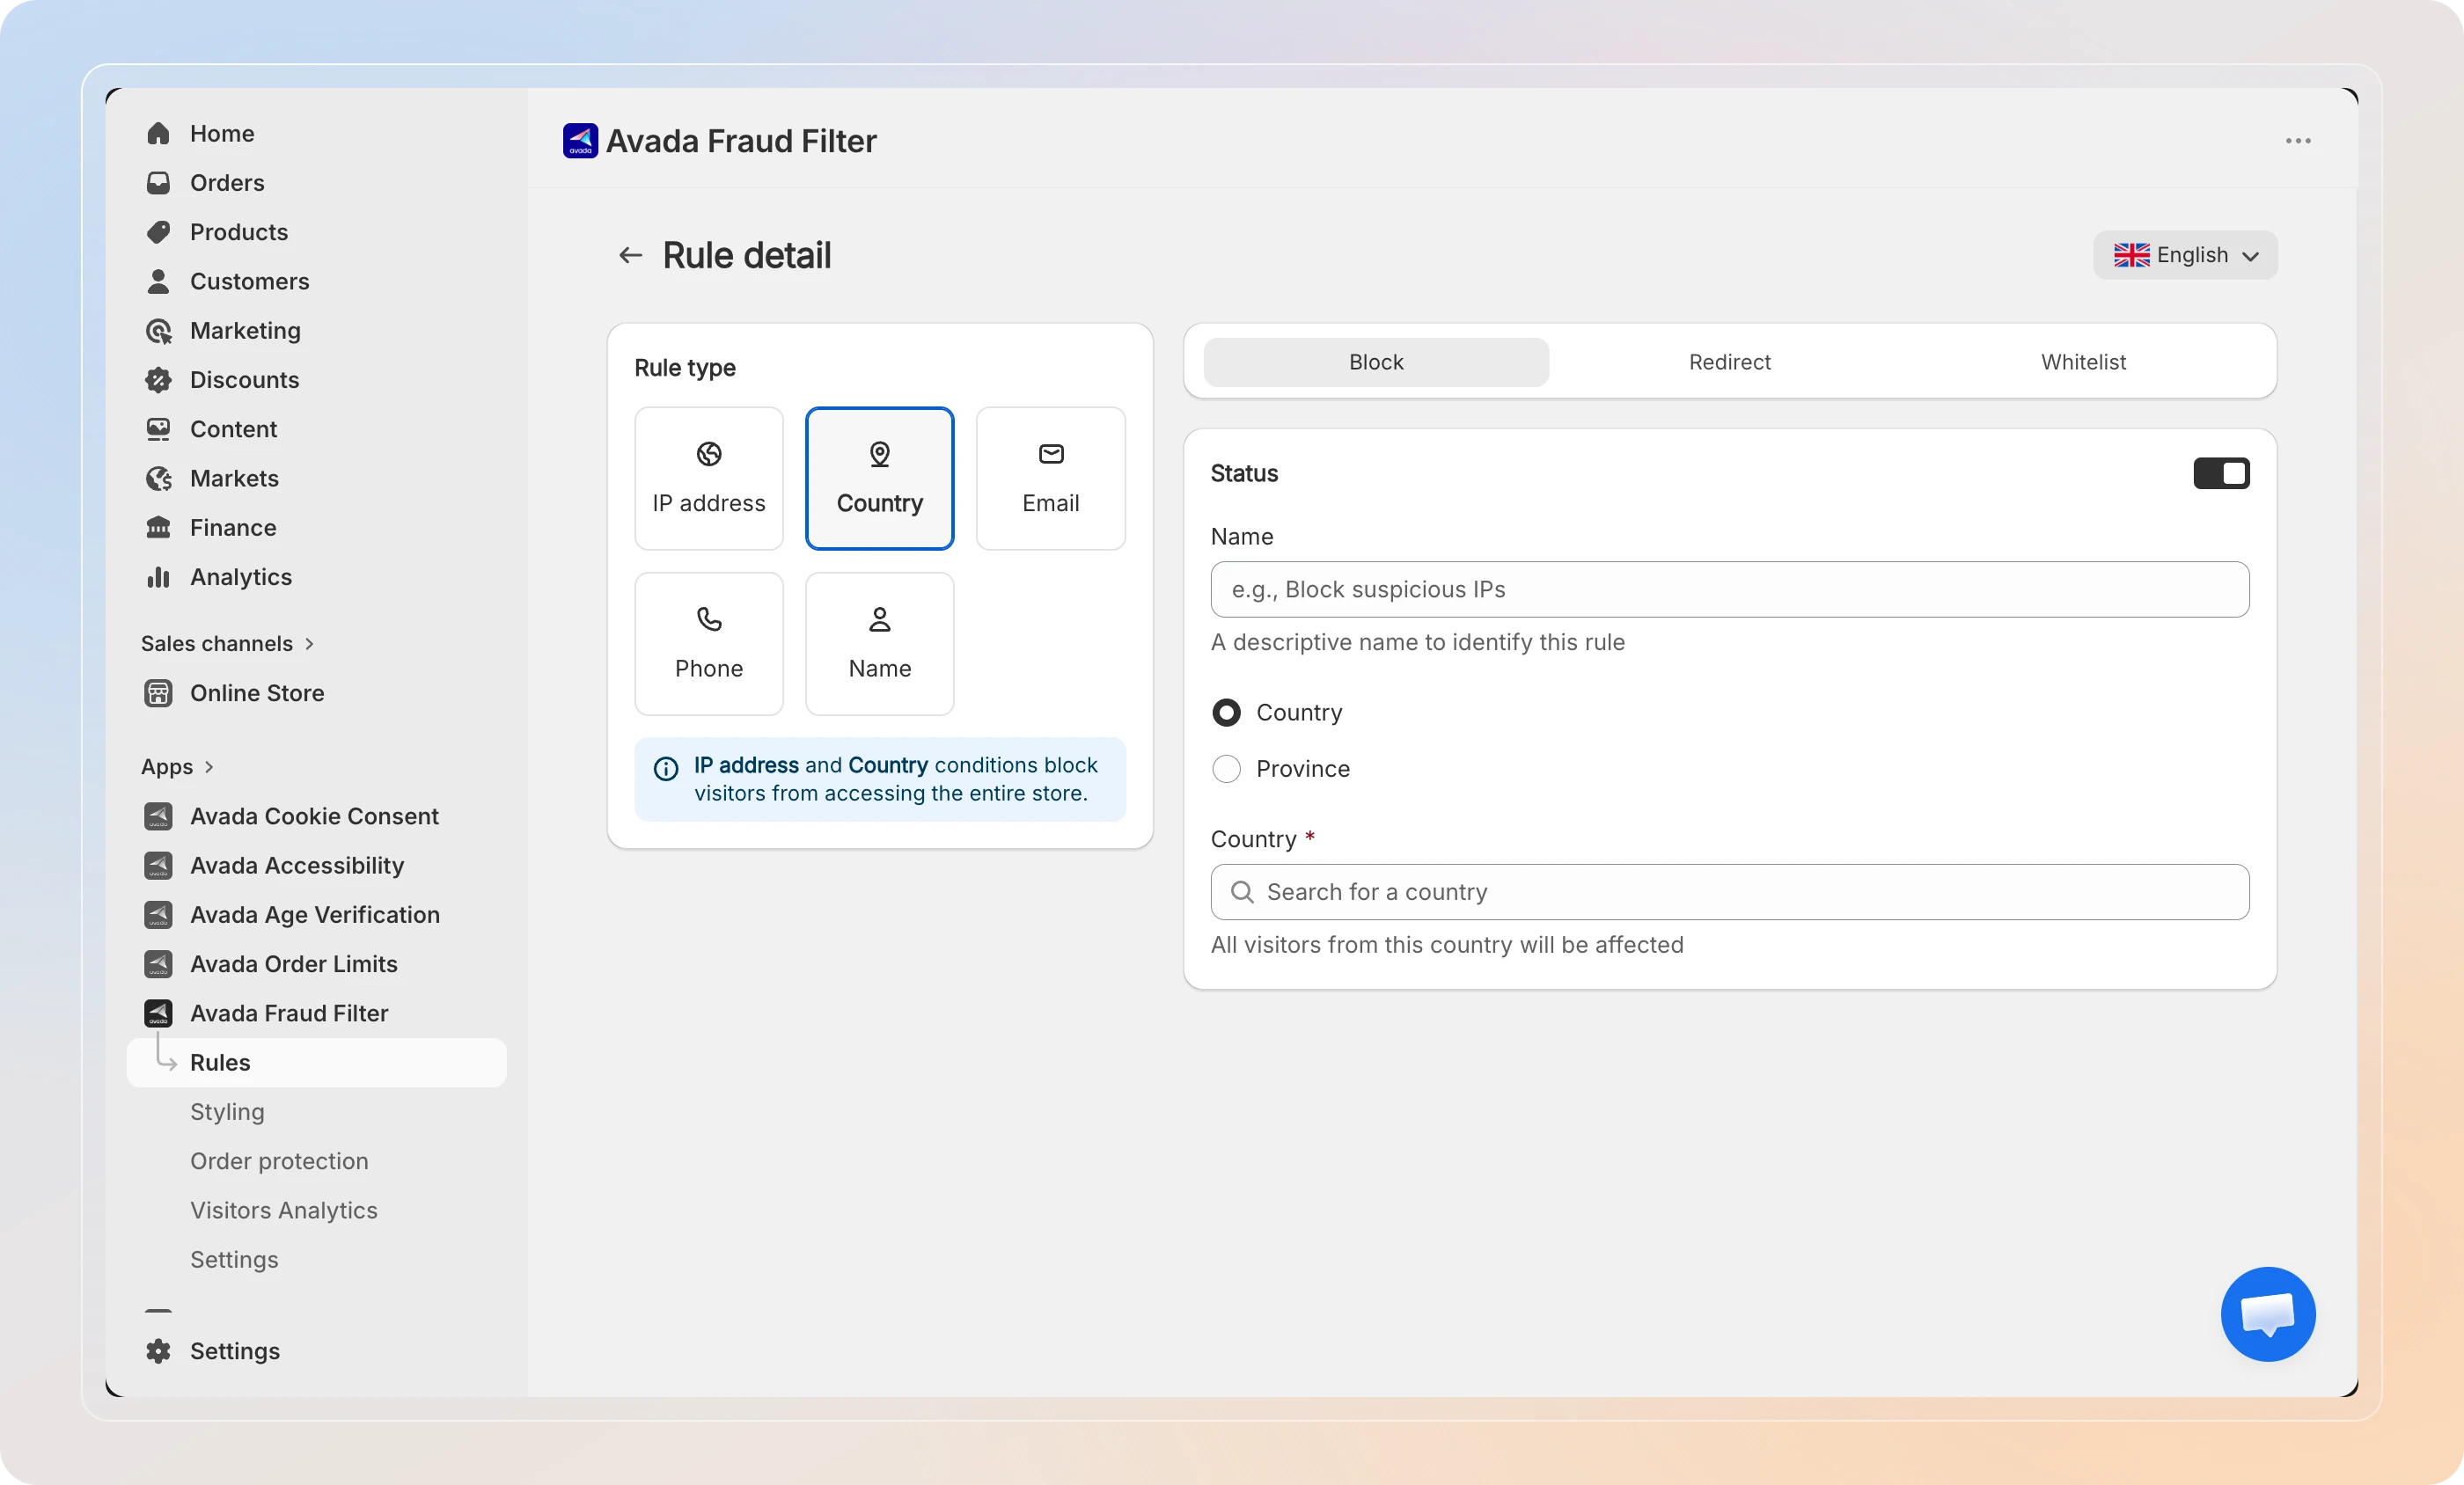Expand the Sales channels section

pos(228,644)
